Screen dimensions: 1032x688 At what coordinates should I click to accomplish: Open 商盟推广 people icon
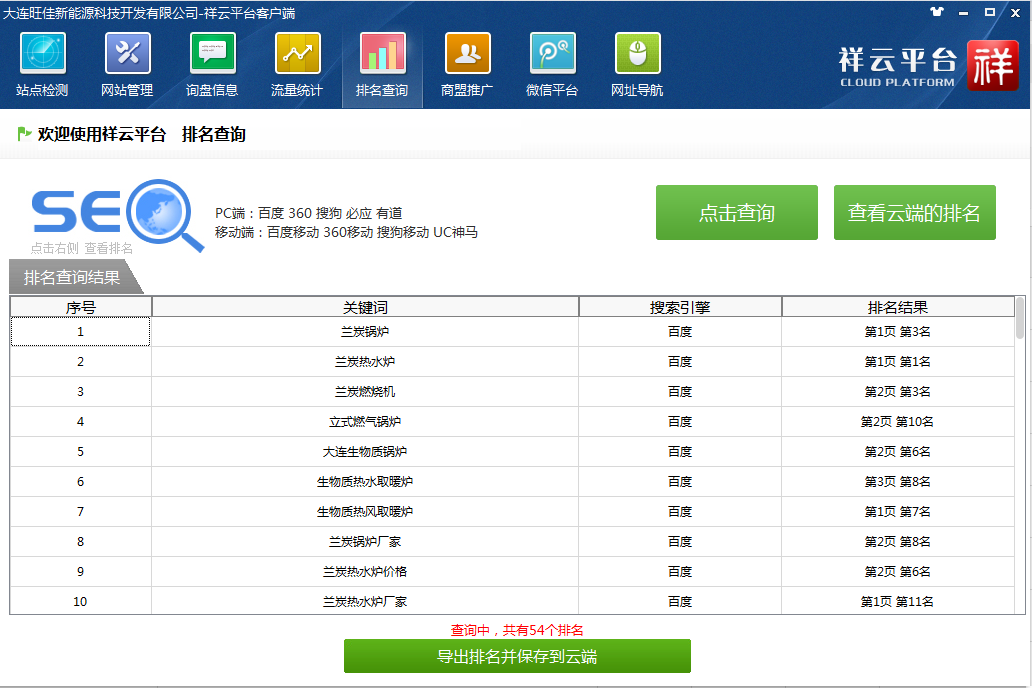tap(467, 53)
